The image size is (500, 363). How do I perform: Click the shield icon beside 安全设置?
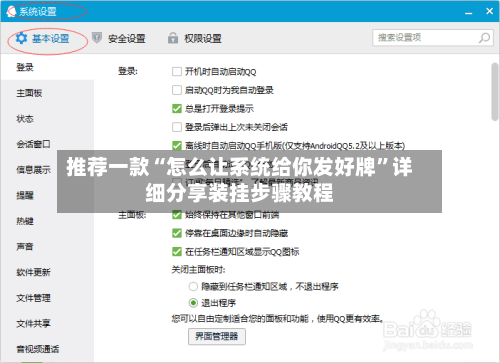pos(97,38)
